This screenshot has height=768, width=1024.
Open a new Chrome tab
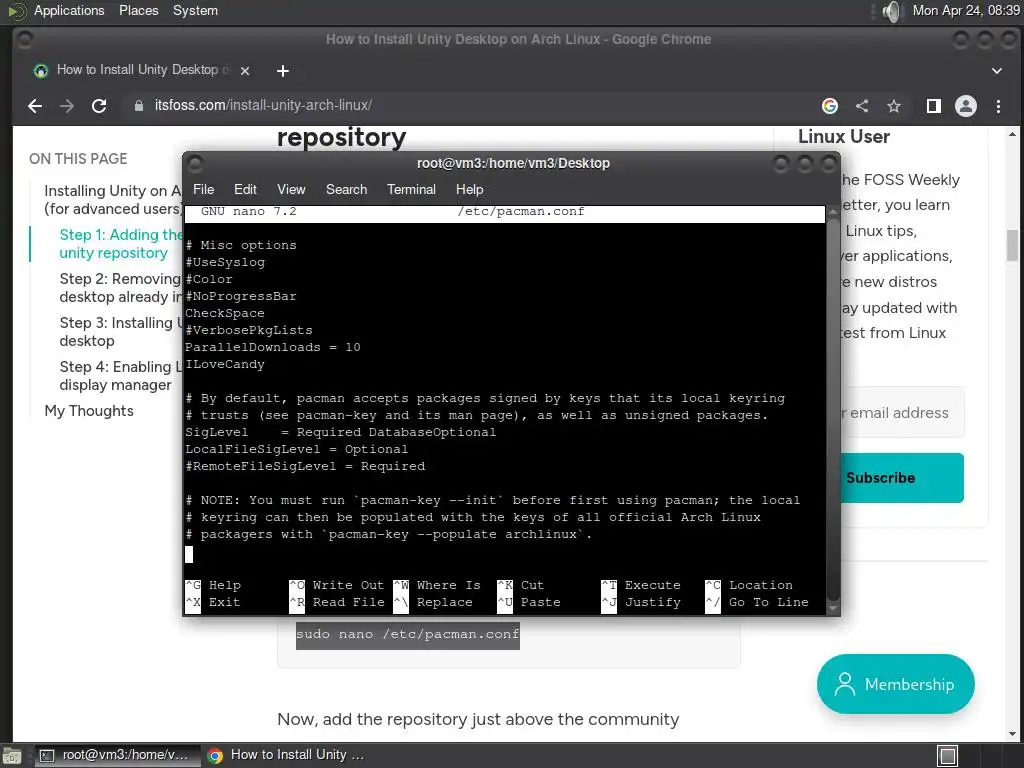(283, 71)
